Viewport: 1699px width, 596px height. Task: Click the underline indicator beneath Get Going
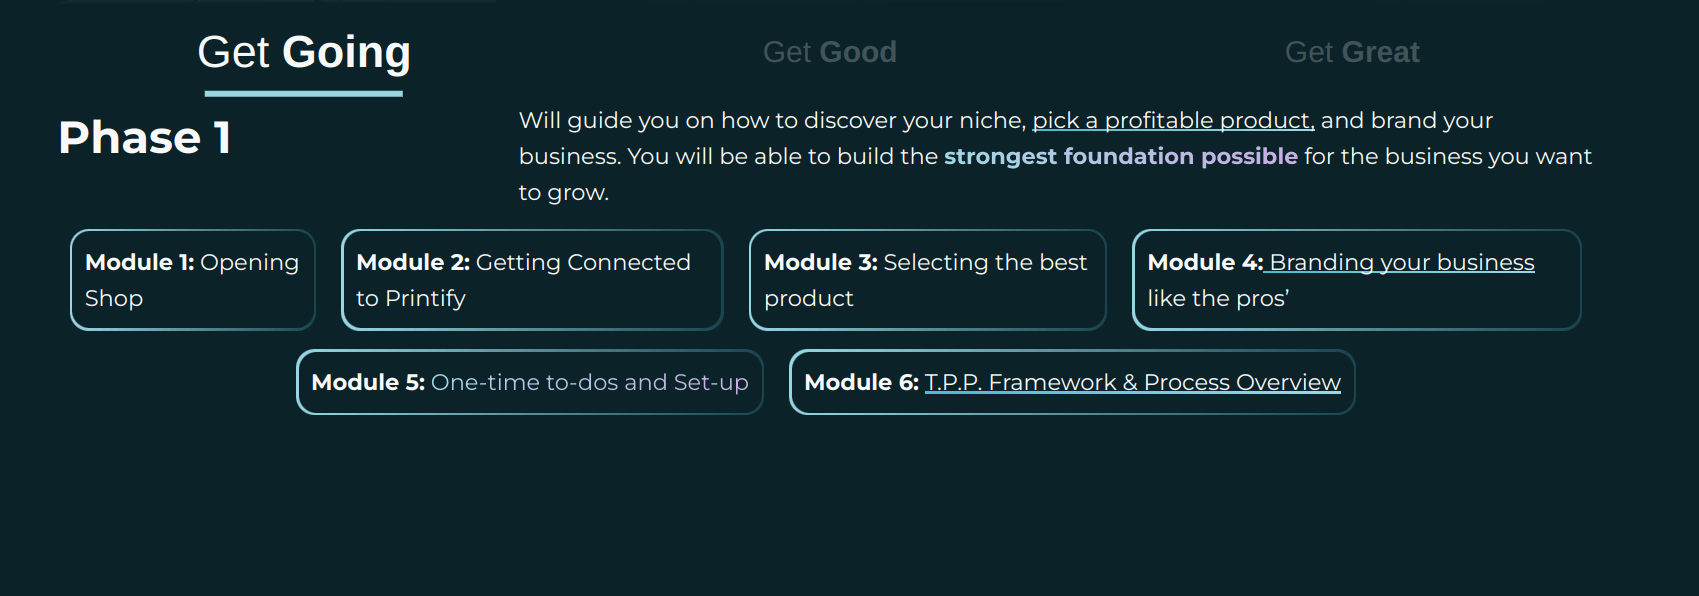pyautogui.click(x=304, y=93)
